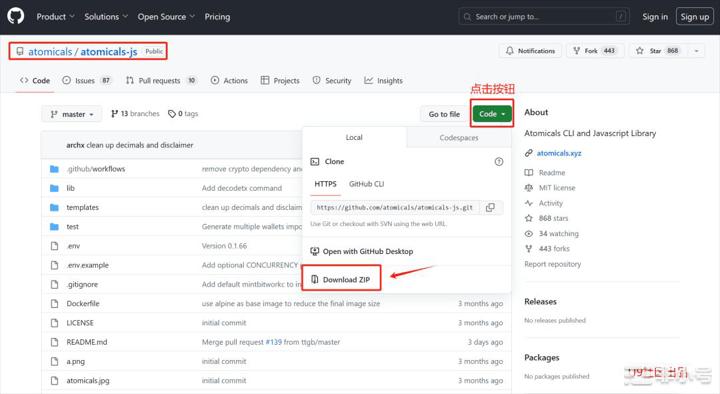720x394 pixels.
Task: Click the README.md file icon
Action: coord(55,342)
